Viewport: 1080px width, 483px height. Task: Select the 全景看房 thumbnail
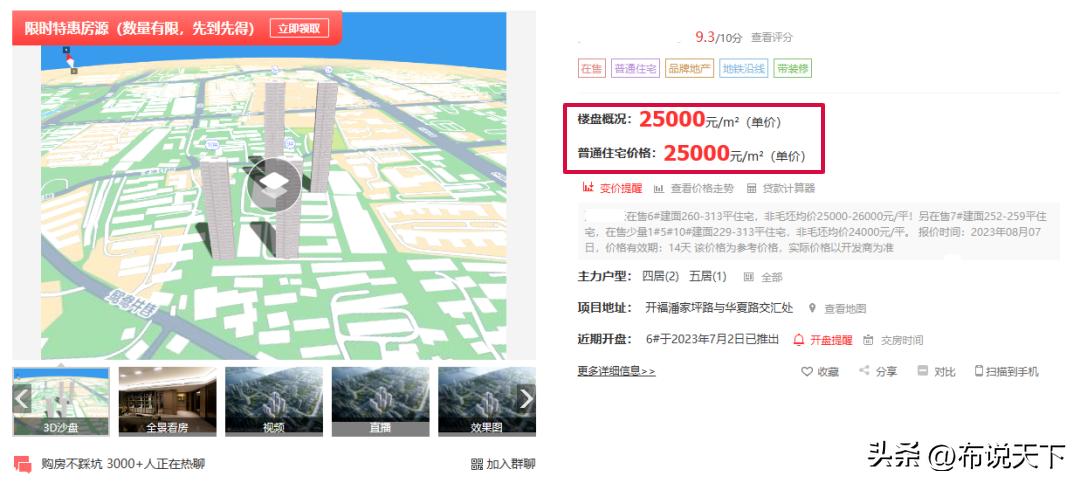coord(167,402)
